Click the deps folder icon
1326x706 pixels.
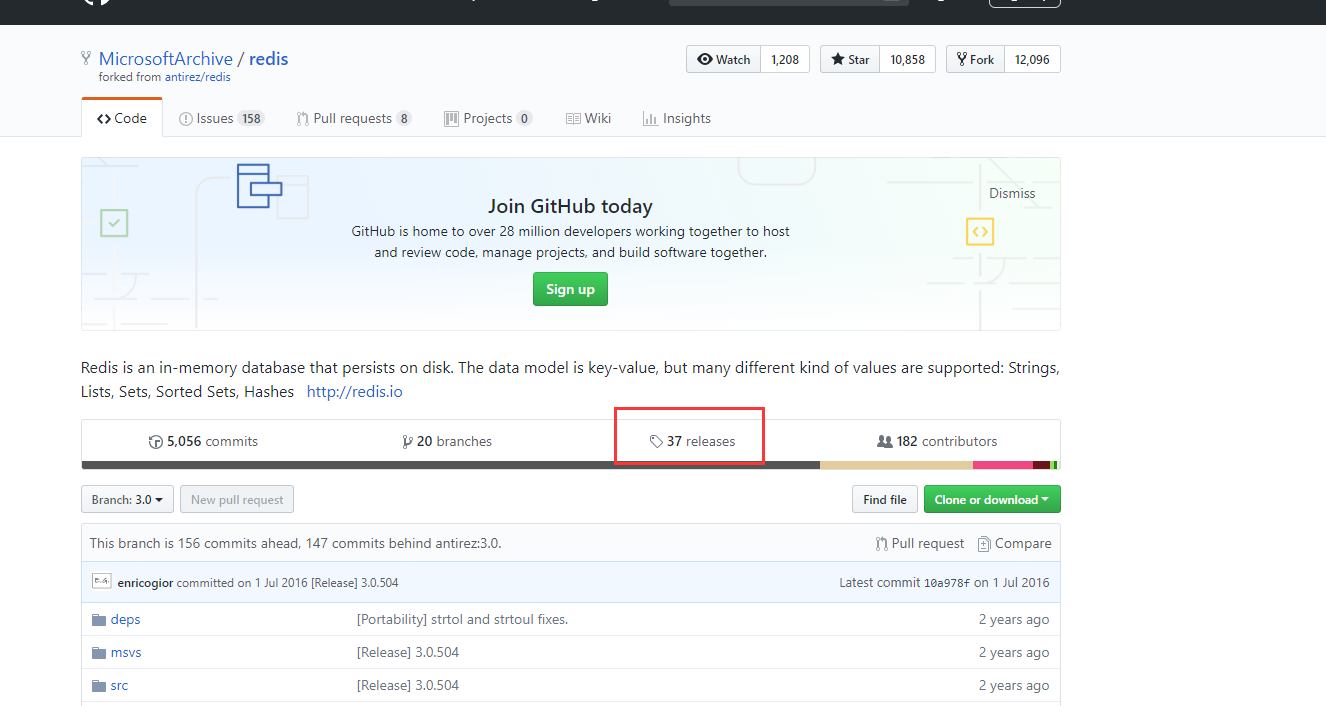tap(99, 619)
